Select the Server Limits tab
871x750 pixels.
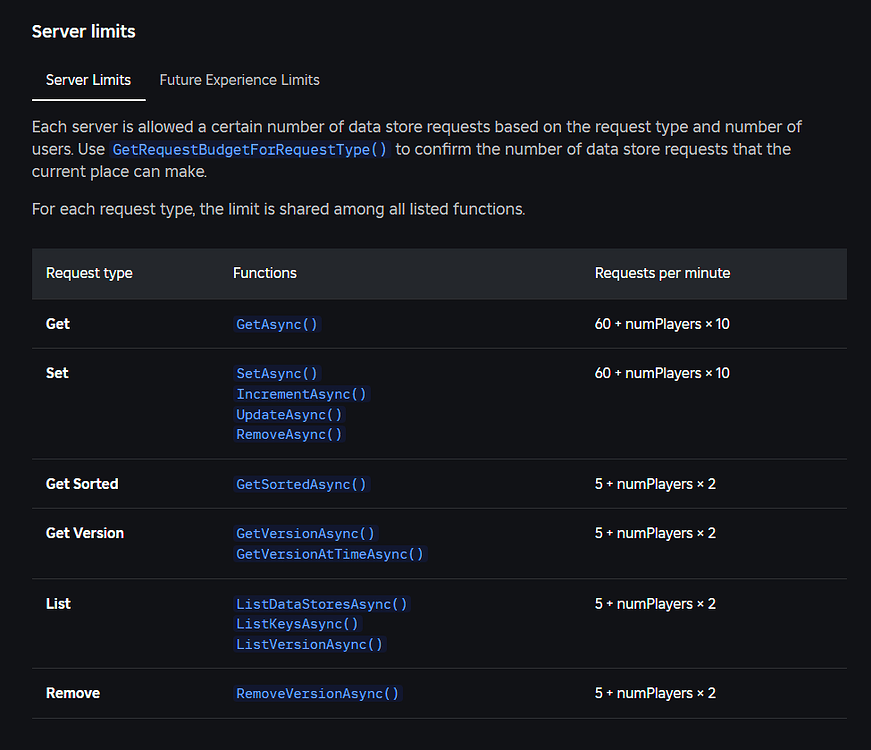pos(88,80)
